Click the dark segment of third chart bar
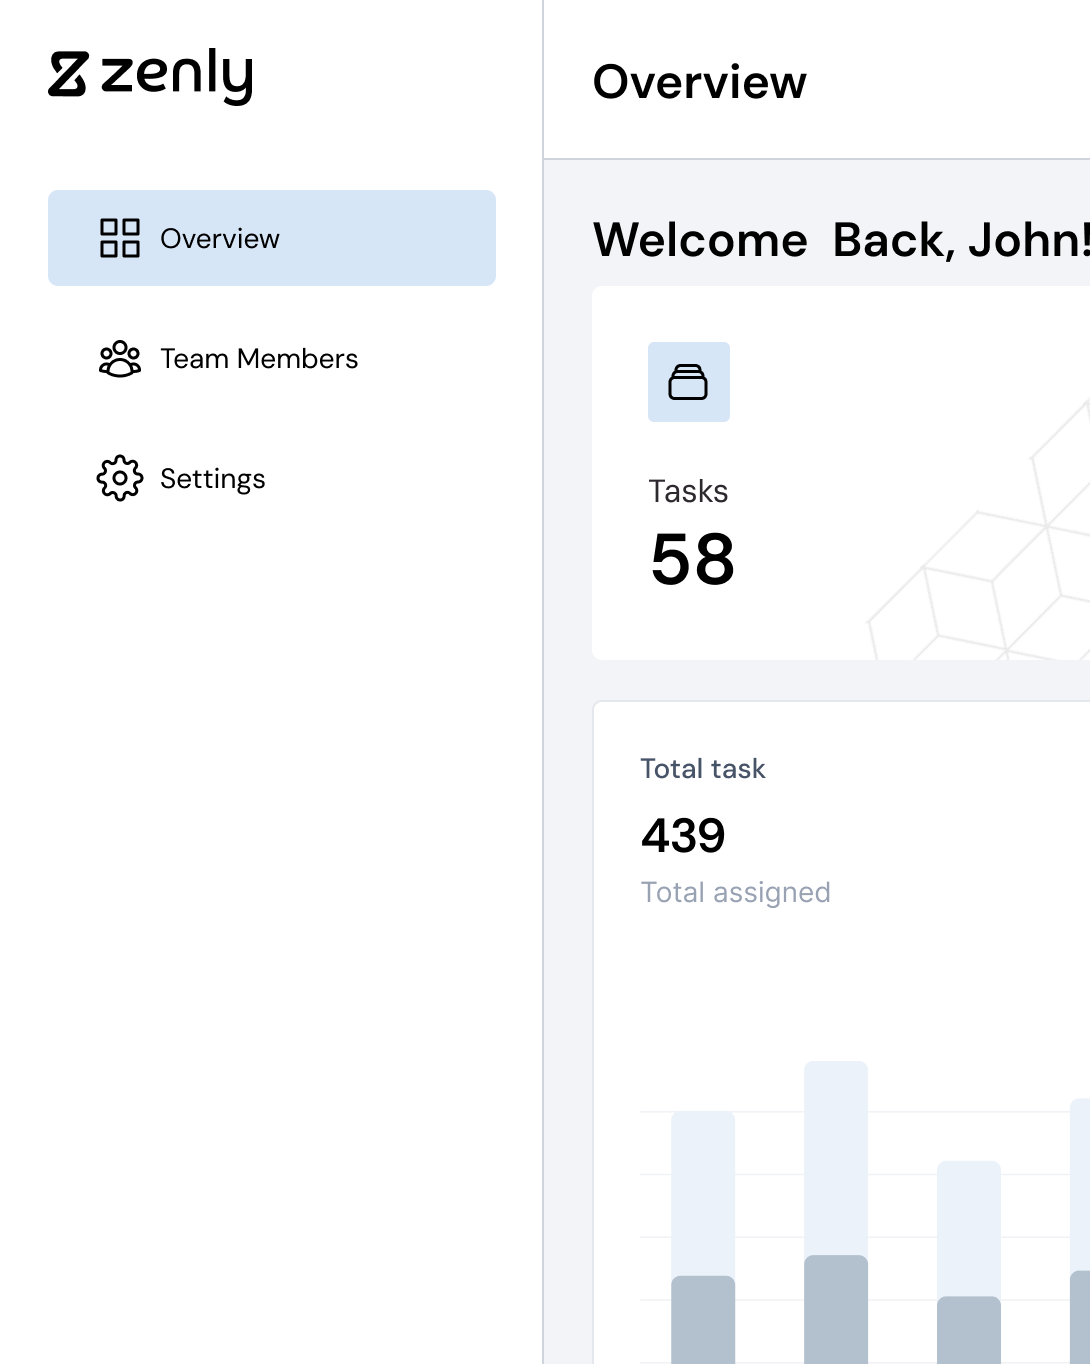 point(969,1328)
